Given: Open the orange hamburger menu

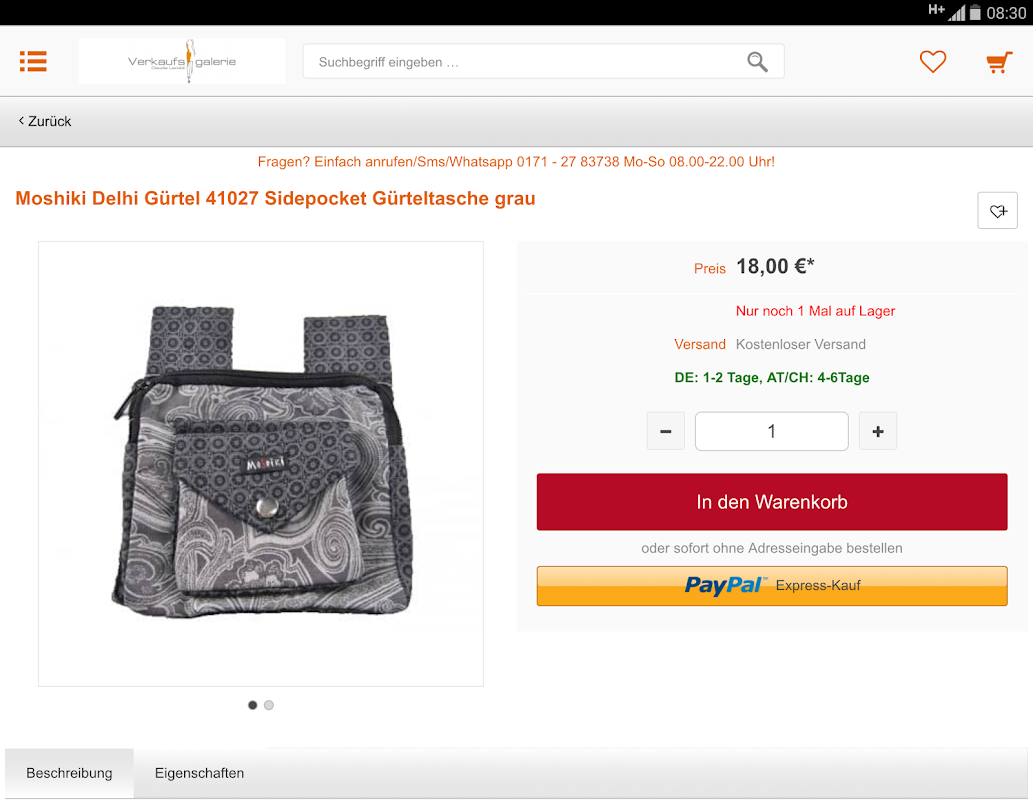Looking at the screenshot, I should (x=33, y=61).
